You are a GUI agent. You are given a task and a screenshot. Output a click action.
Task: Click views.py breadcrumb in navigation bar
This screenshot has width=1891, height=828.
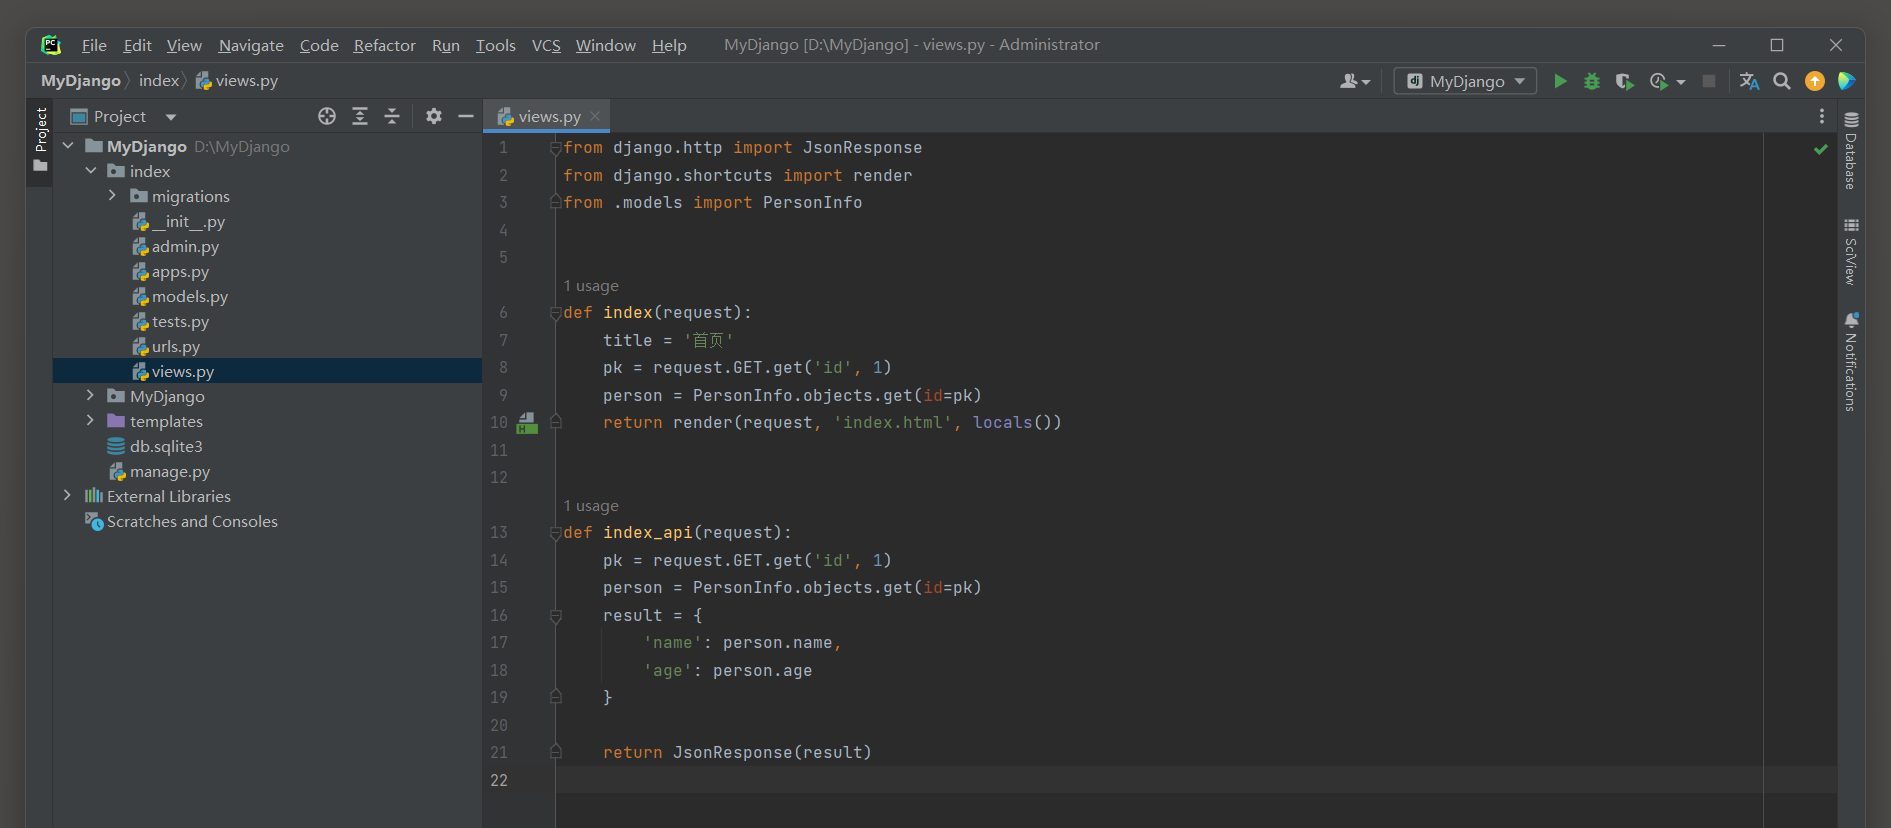(237, 81)
